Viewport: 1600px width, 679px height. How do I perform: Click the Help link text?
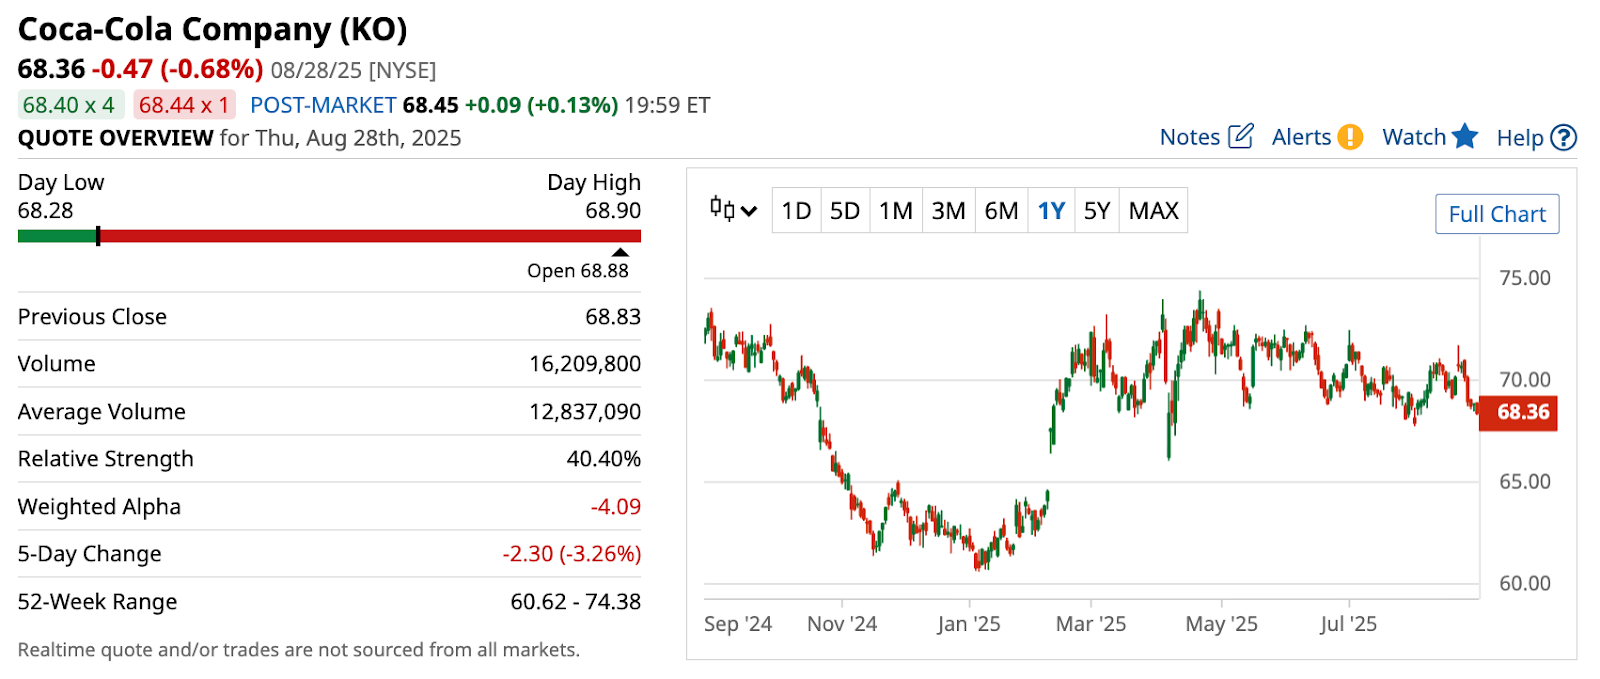pos(1520,138)
